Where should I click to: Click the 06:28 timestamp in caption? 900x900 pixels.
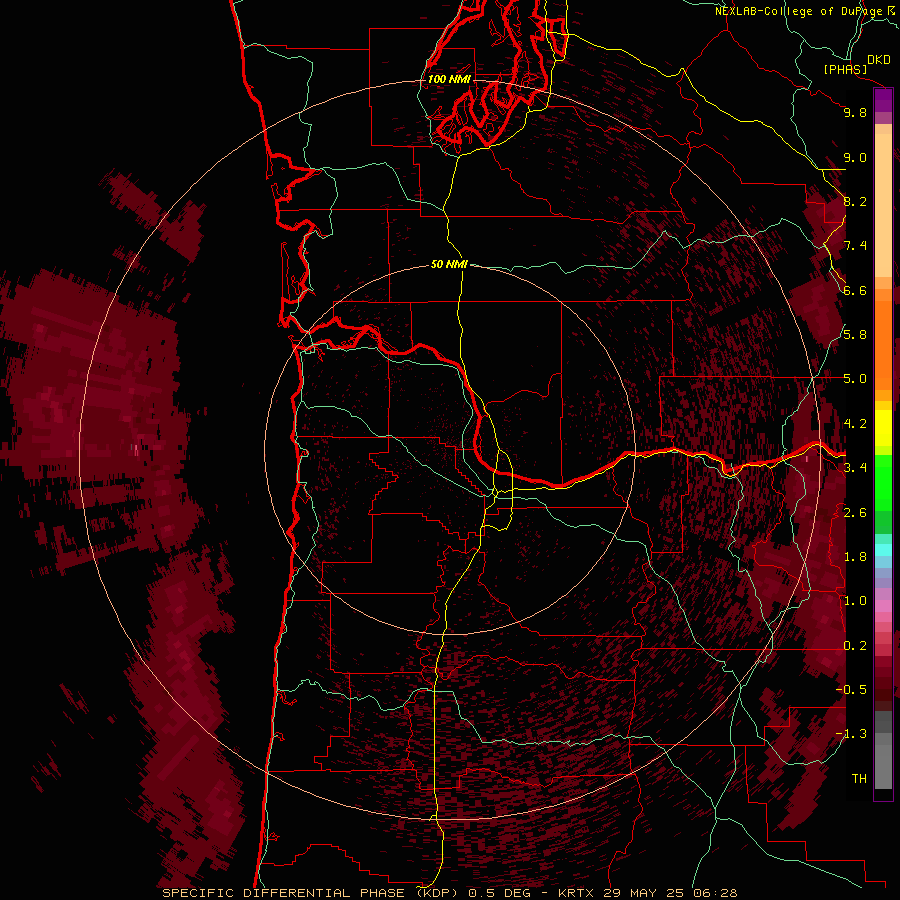pyautogui.click(x=715, y=893)
